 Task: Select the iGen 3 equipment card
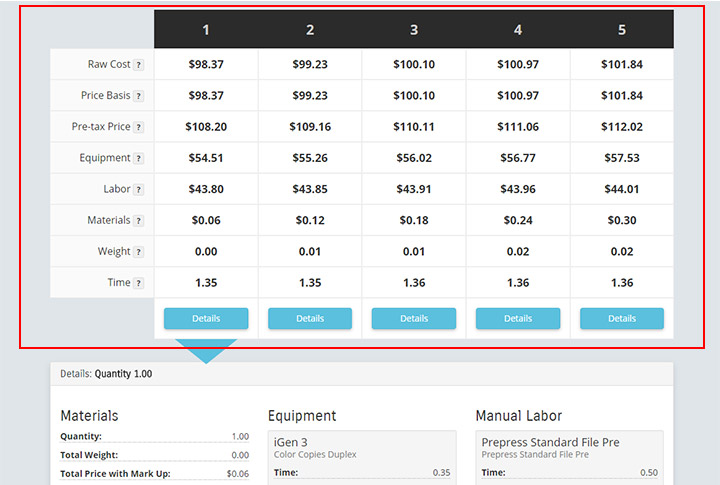(x=362, y=457)
